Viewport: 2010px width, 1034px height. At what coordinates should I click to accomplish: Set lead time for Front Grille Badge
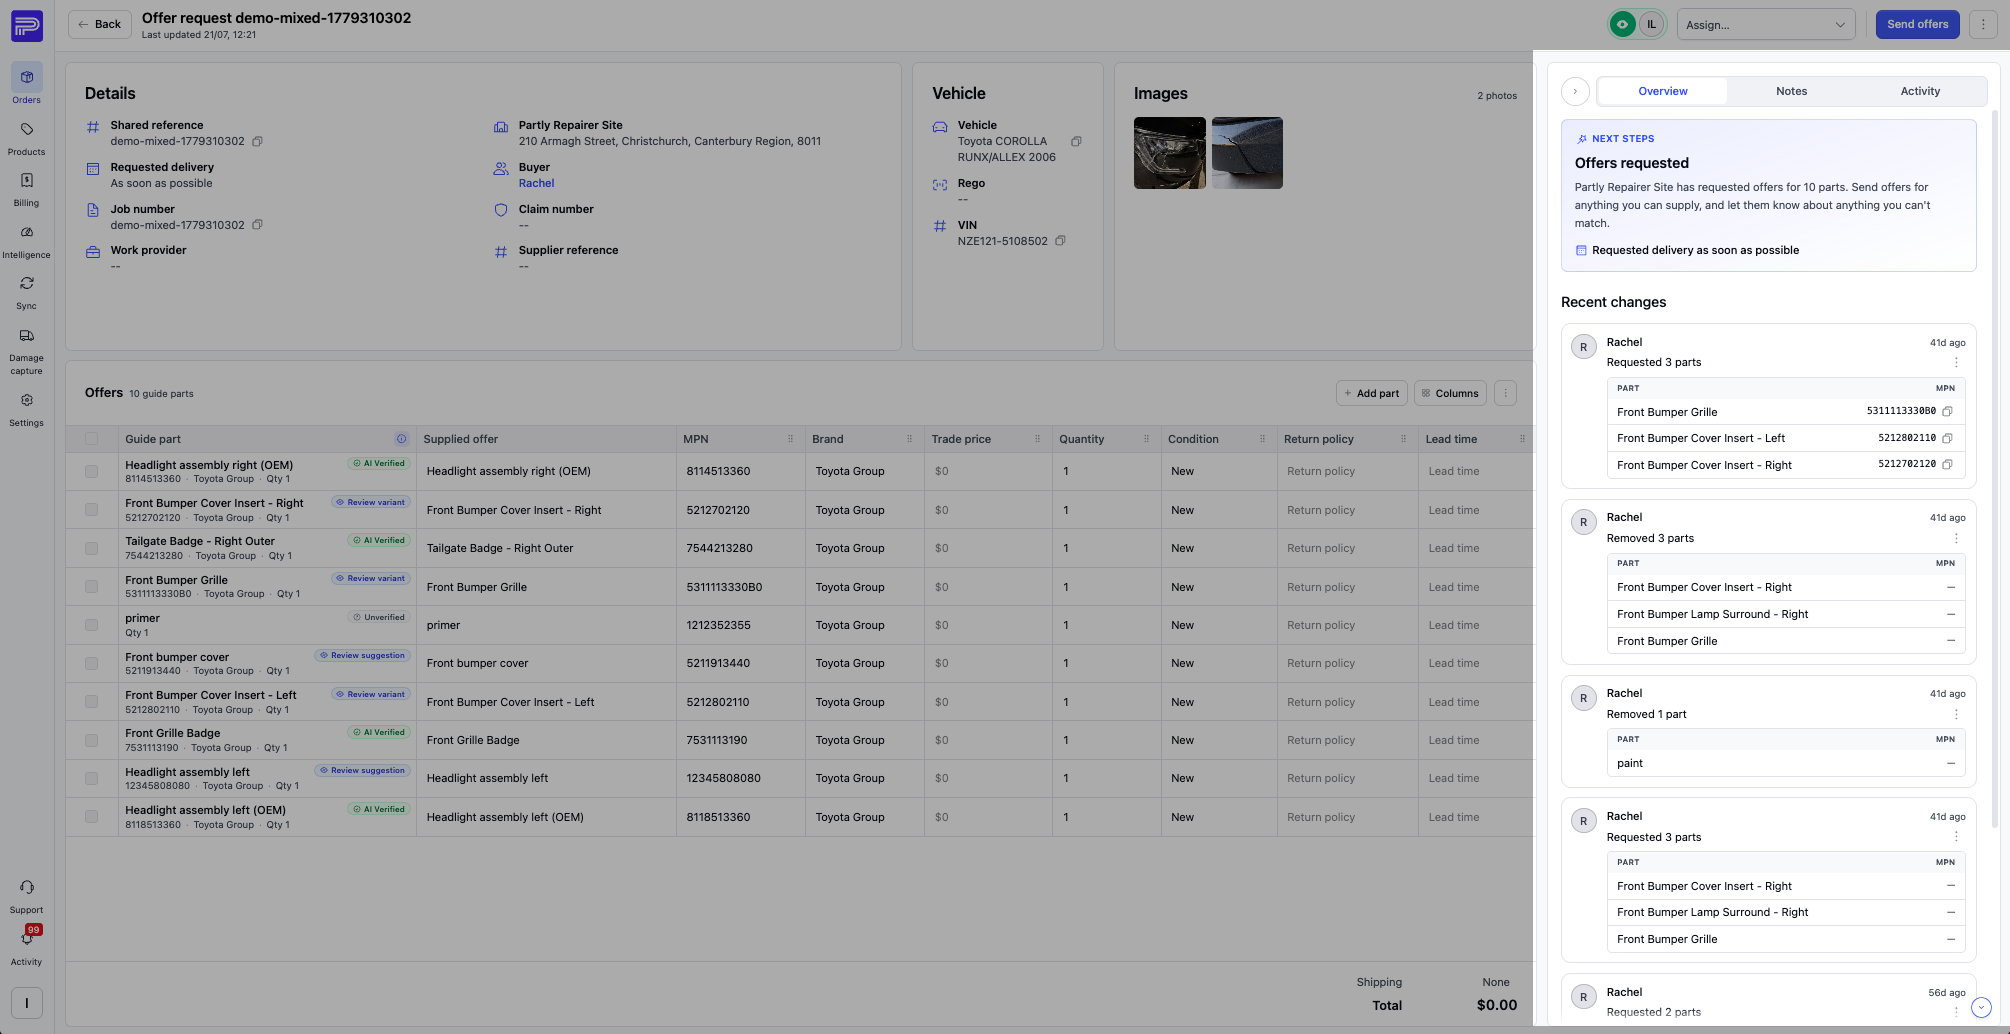pyautogui.click(x=1476, y=740)
